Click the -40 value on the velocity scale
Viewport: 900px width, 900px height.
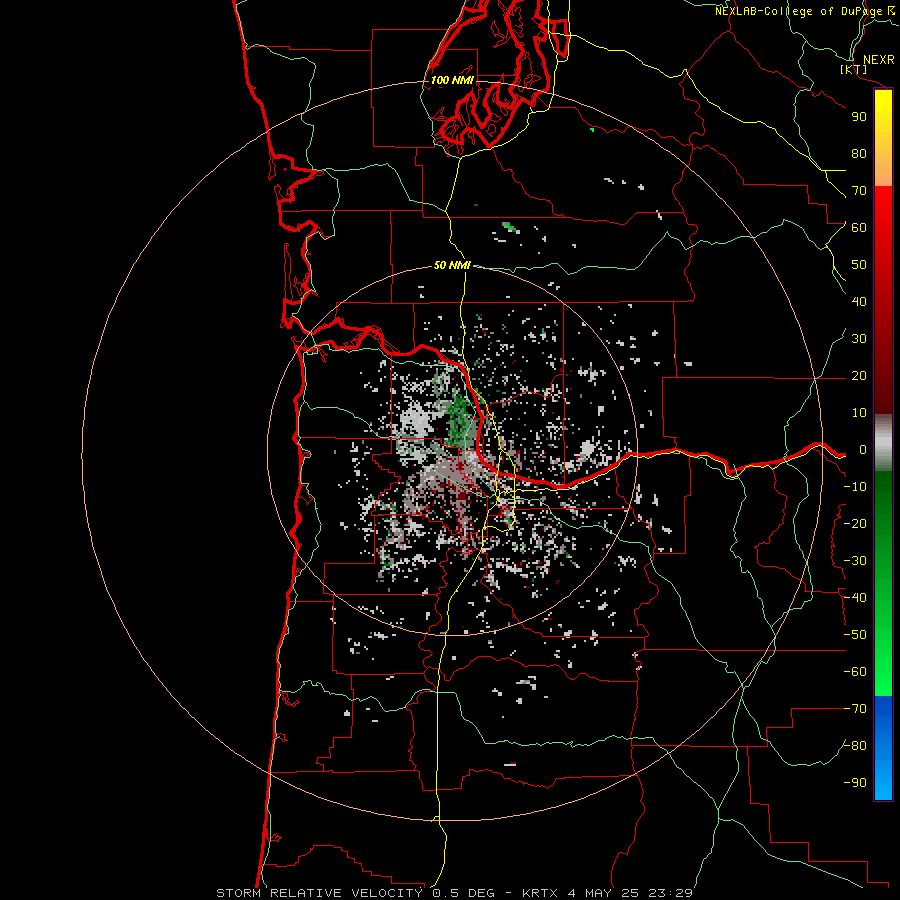click(855, 598)
